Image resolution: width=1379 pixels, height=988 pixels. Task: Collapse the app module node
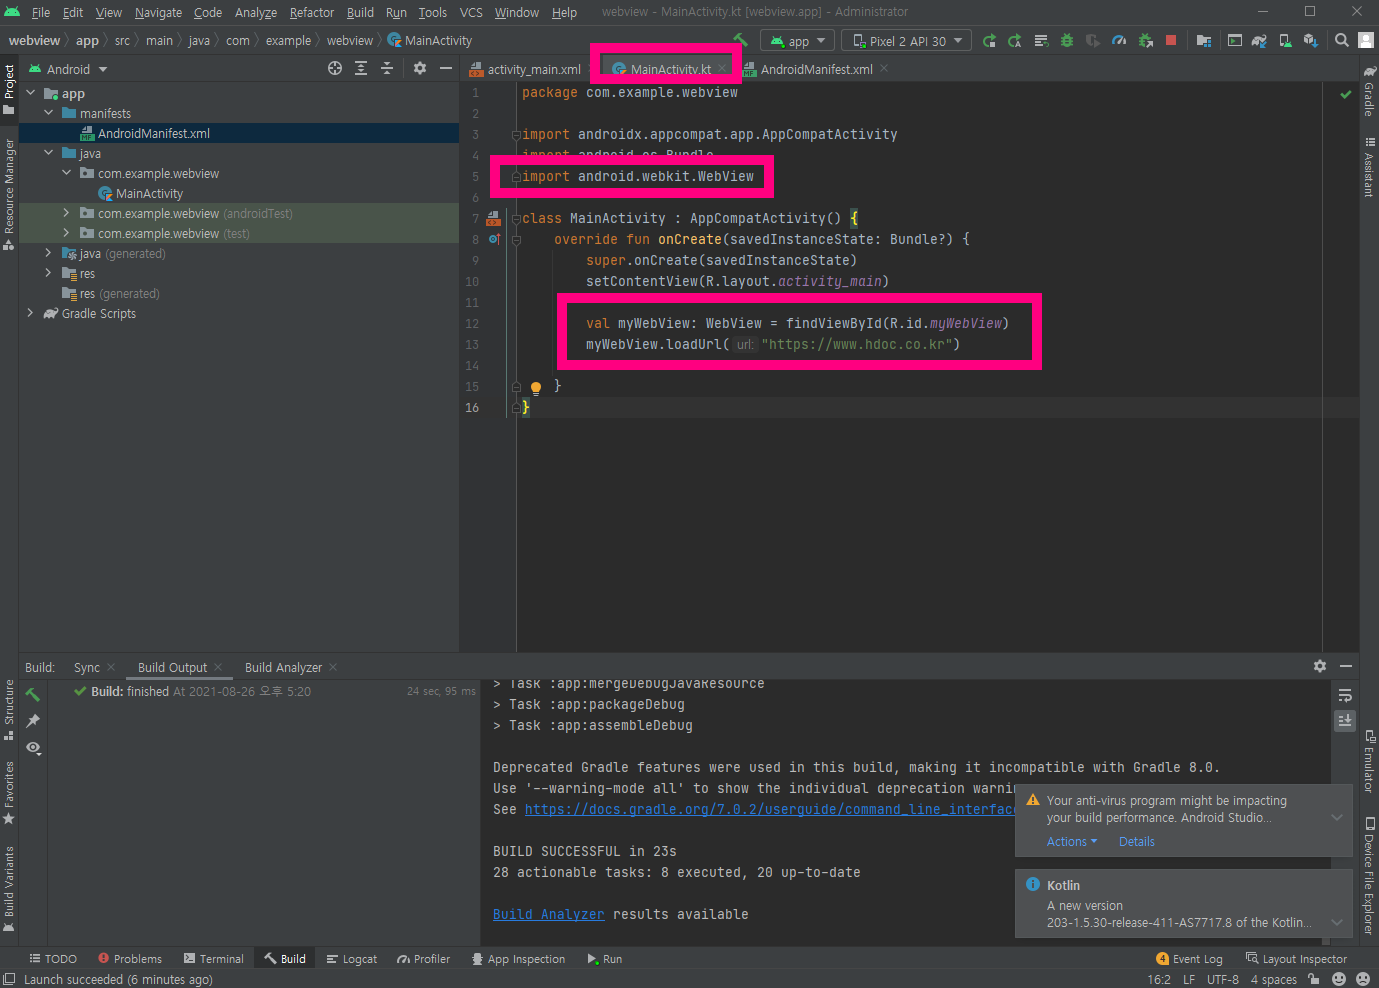[x=30, y=93]
